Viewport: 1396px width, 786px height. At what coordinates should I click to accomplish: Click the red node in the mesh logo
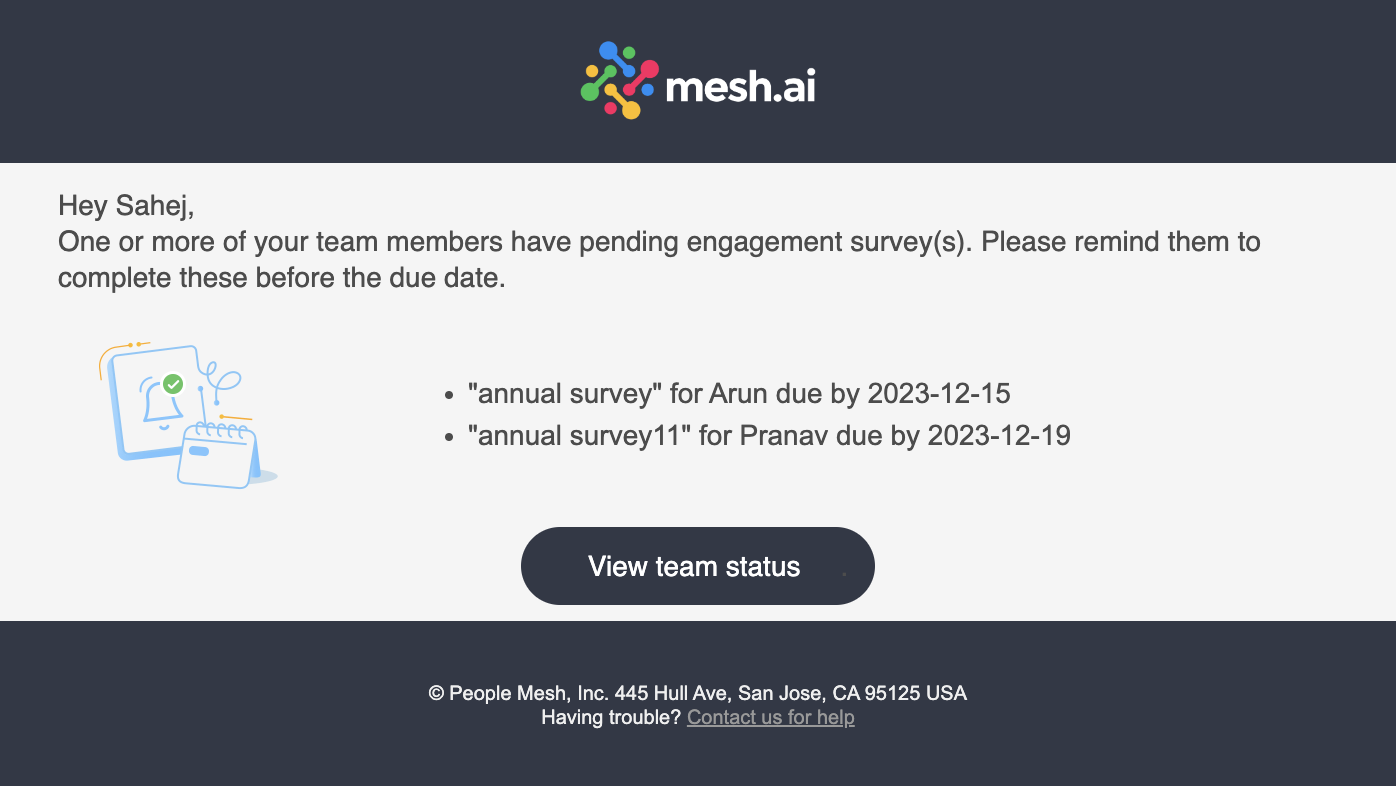(649, 68)
